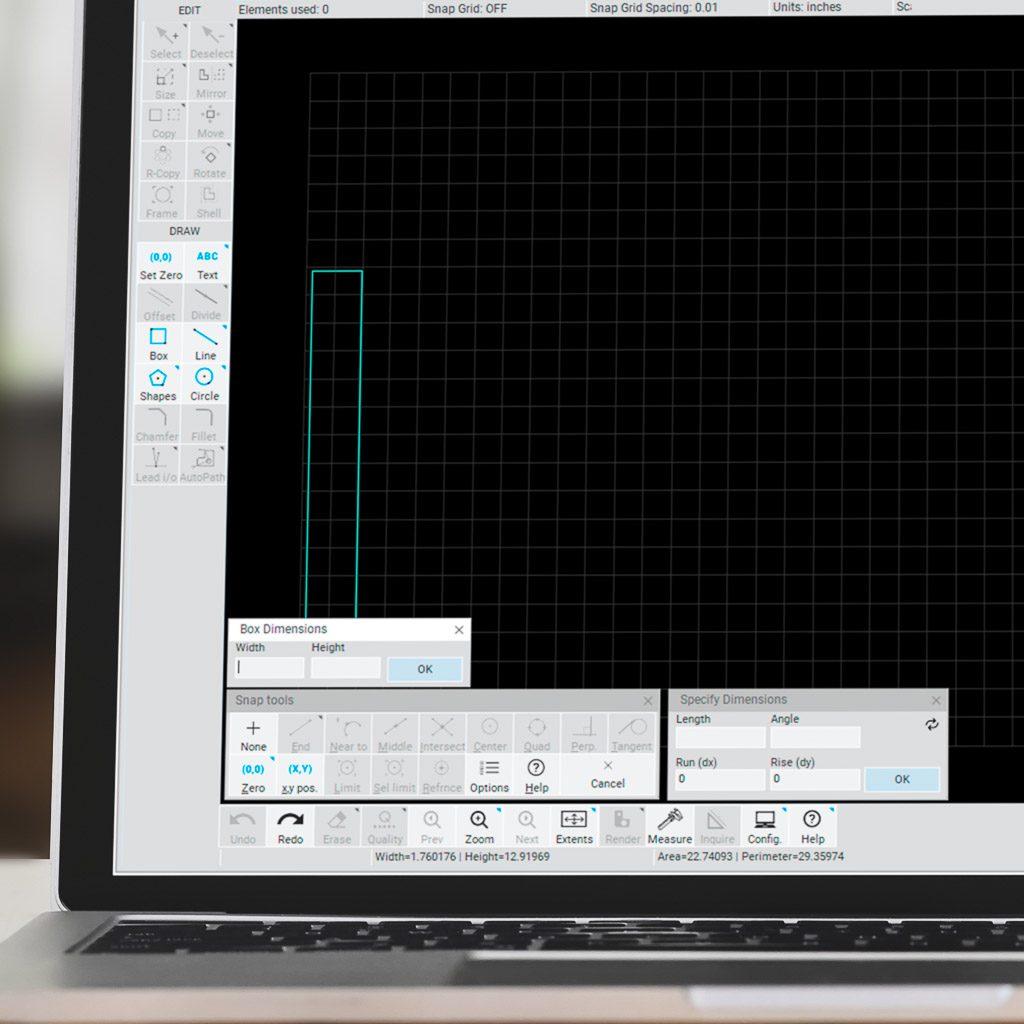Click the Set Zero tool

(x=161, y=264)
